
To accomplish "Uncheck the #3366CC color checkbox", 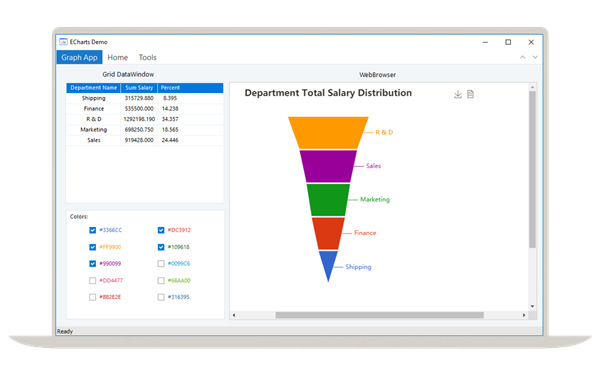I will tap(93, 230).
